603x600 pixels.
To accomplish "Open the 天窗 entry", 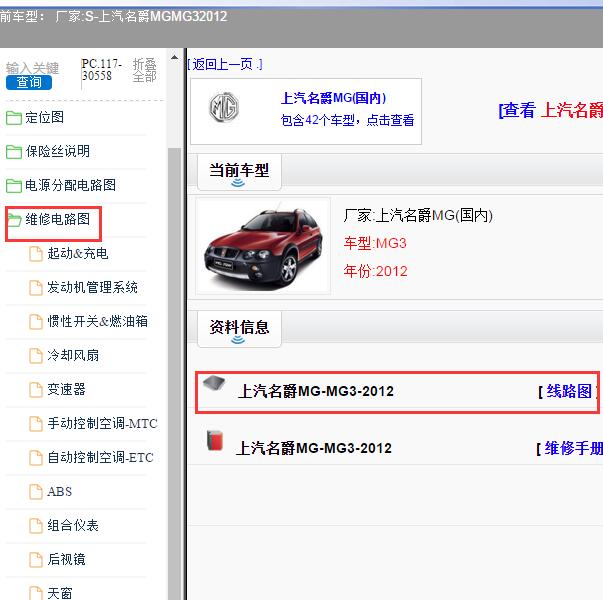I will click(x=60, y=593).
